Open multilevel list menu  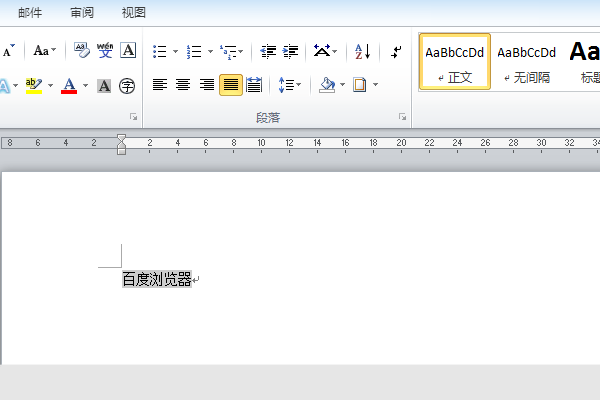click(232, 52)
